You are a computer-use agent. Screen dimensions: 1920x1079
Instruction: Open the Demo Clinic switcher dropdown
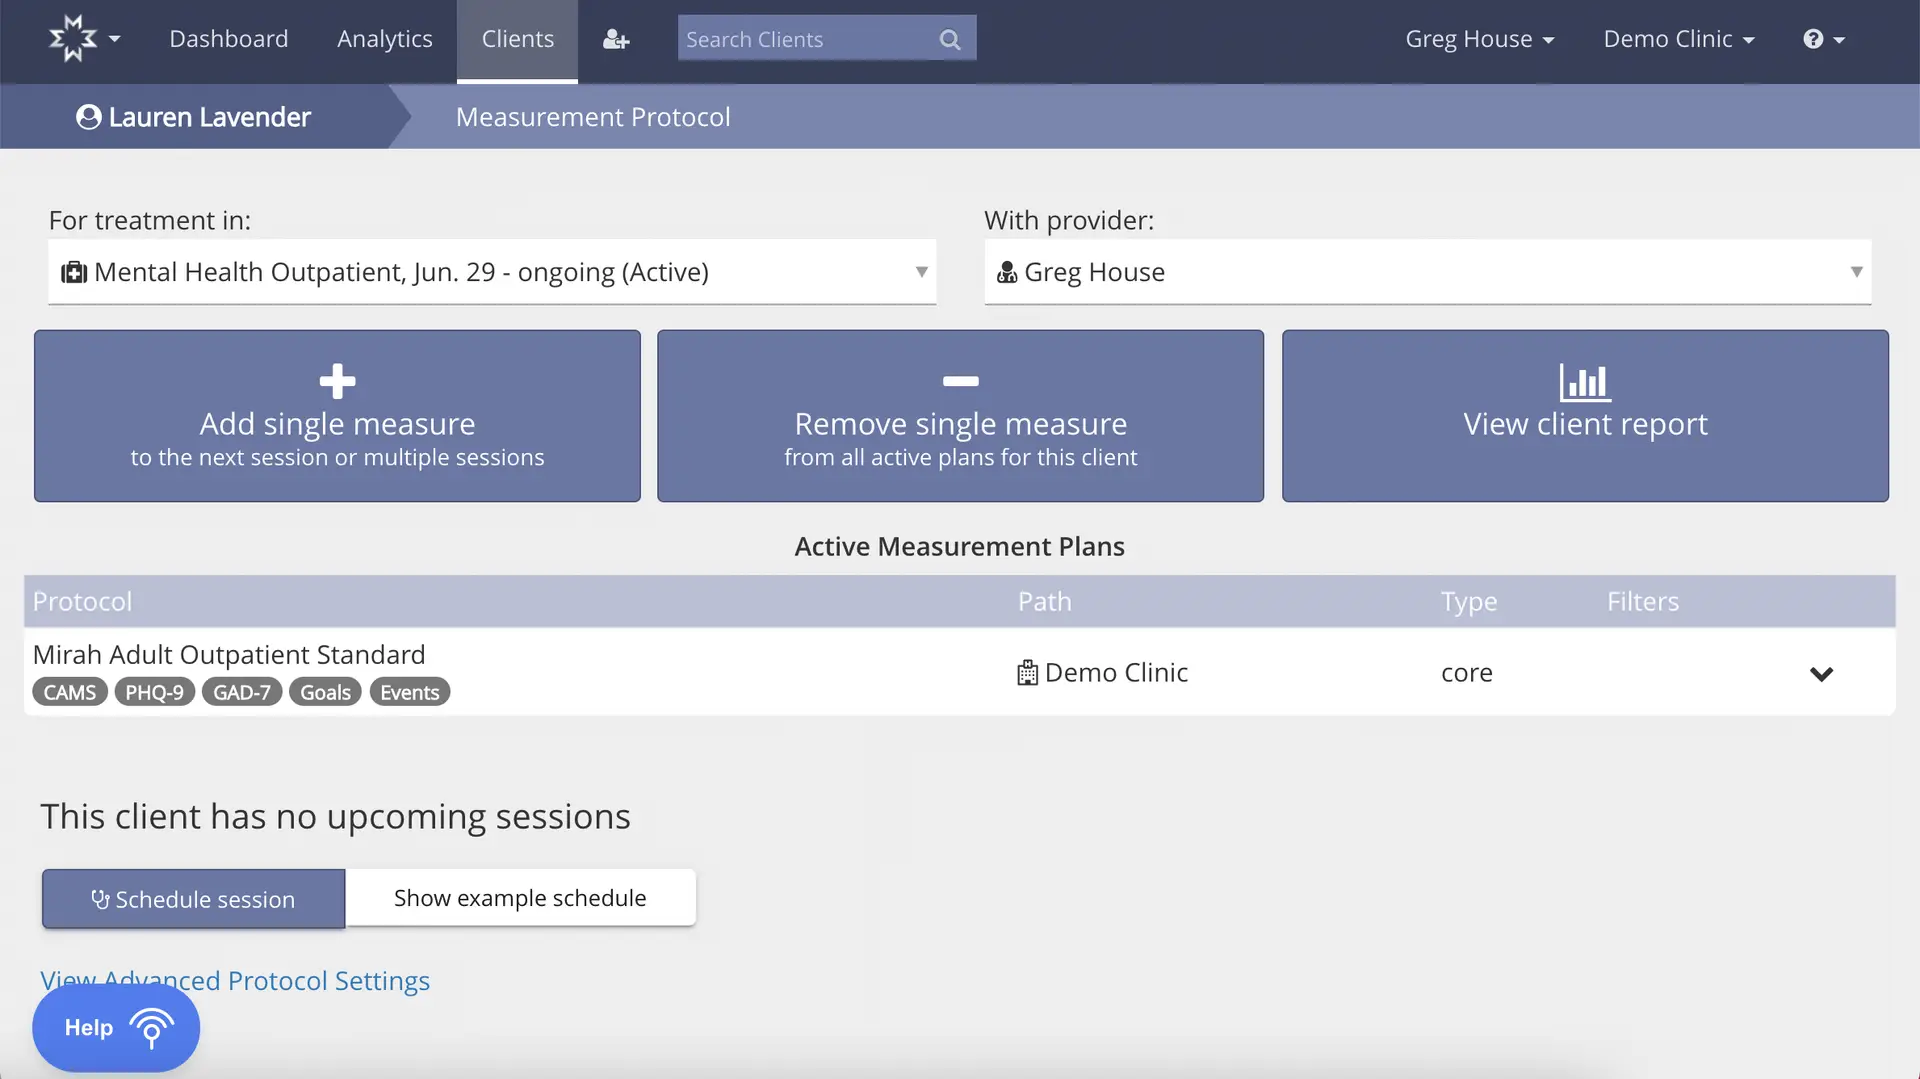pos(1679,38)
